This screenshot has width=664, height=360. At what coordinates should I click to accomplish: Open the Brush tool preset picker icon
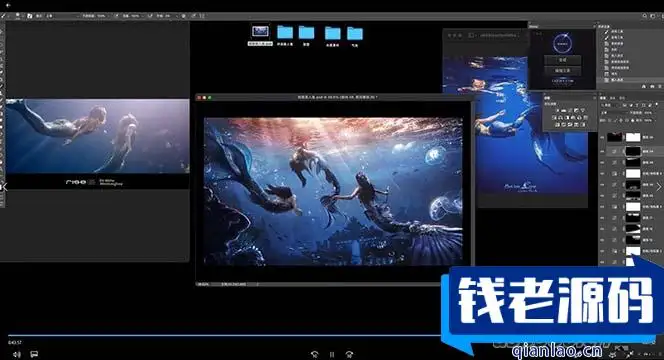(x=3, y=16)
